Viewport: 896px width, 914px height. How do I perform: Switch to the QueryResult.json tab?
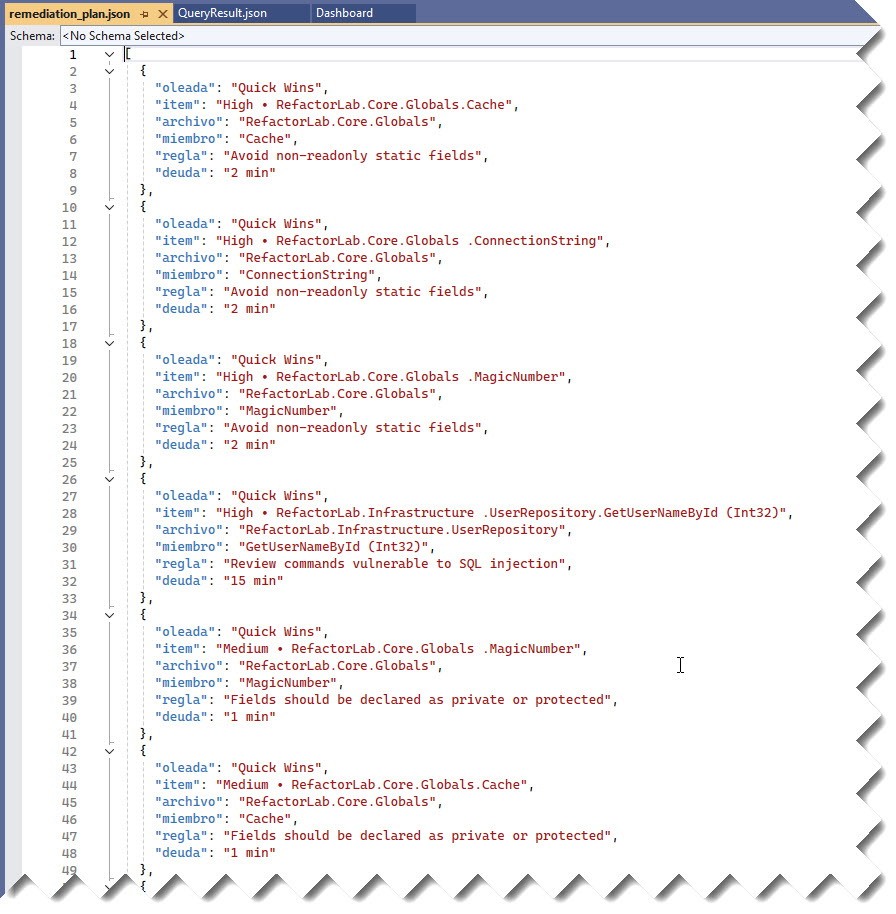[221, 13]
